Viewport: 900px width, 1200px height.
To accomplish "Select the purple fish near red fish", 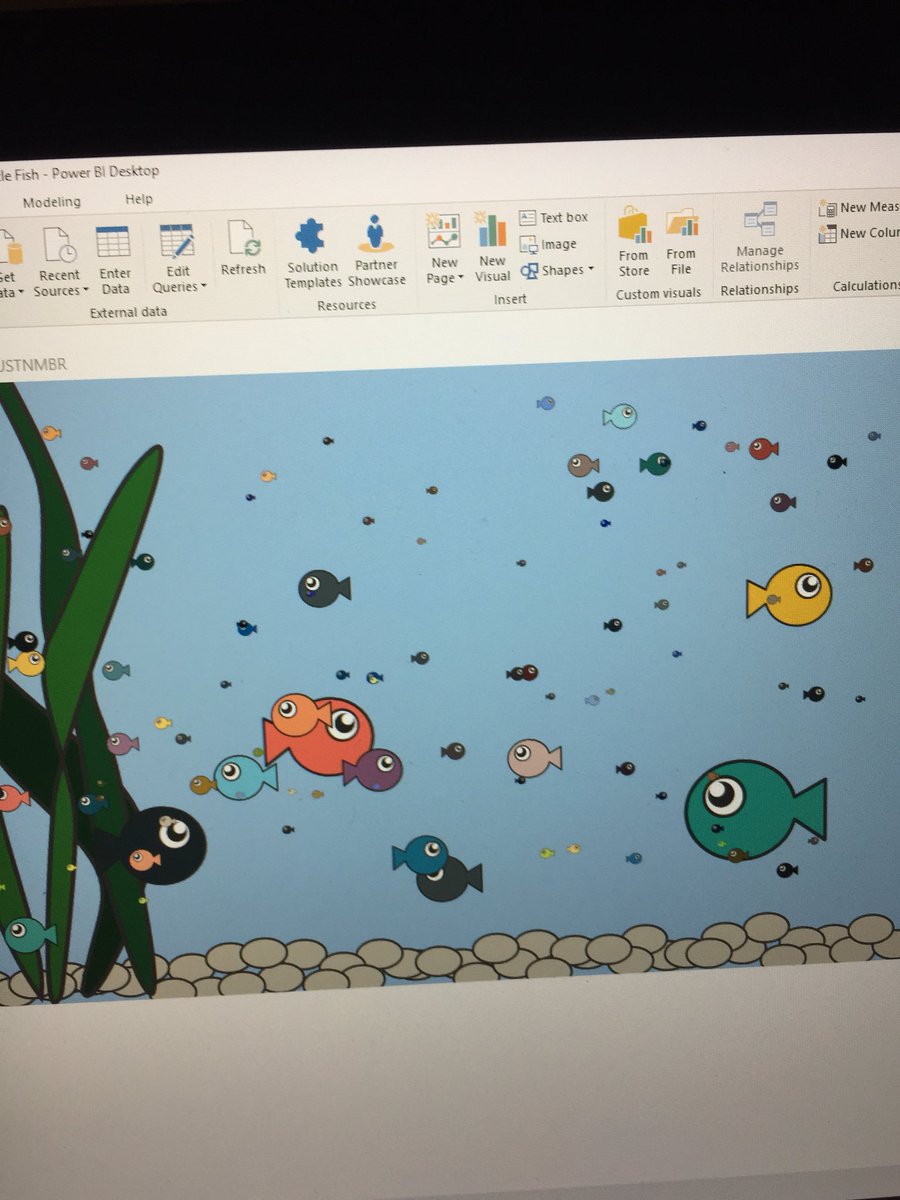I will click(373, 770).
